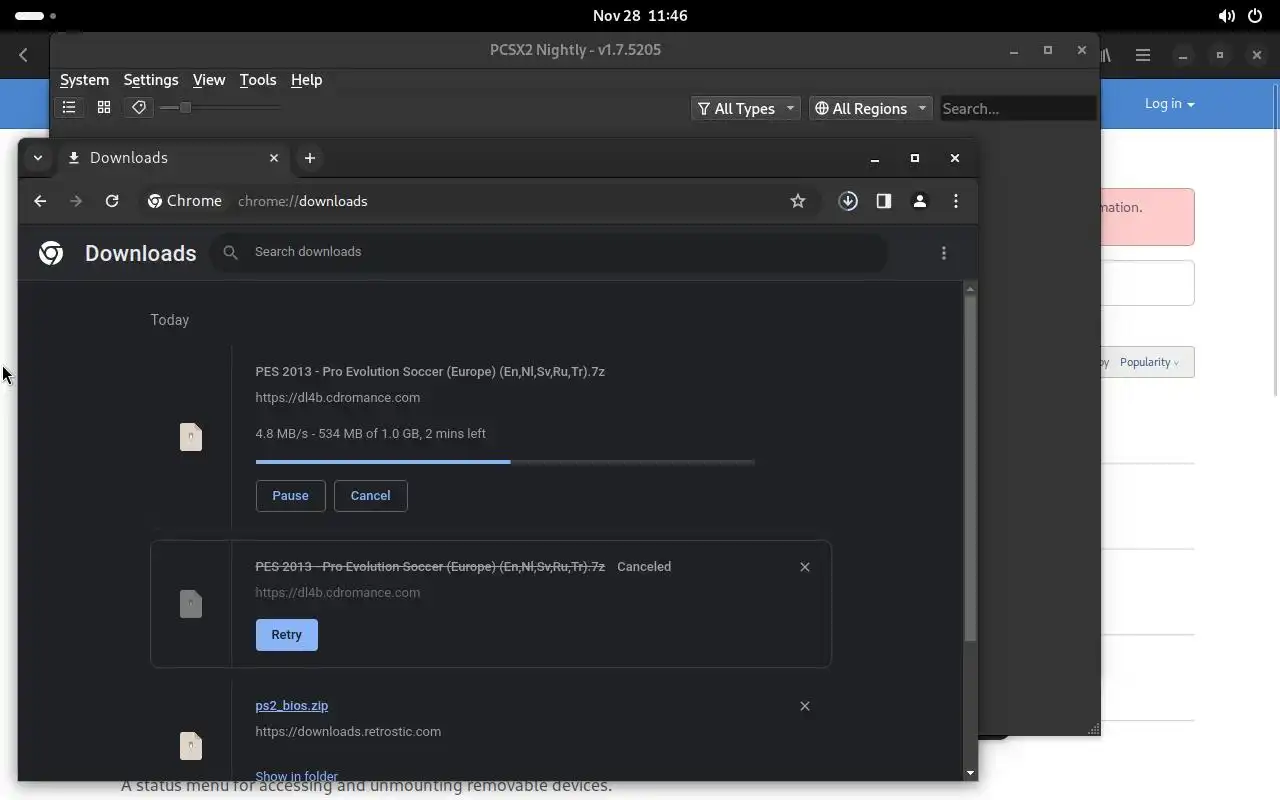Open power menu in system tray
This screenshot has width=1280, height=800.
[x=1256, y=16]
